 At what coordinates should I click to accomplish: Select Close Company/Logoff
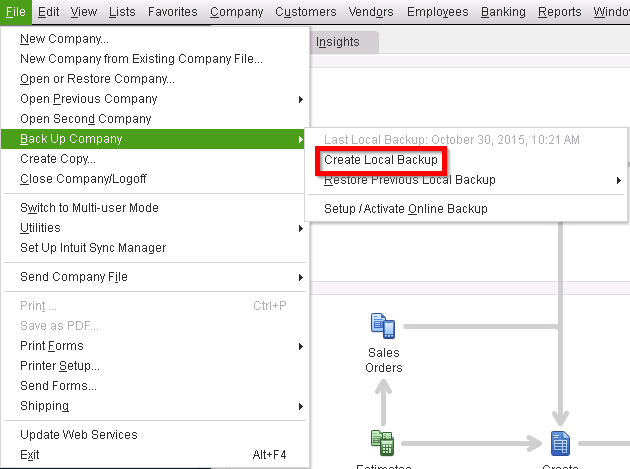pyautogui.click(x=155, y=179)
